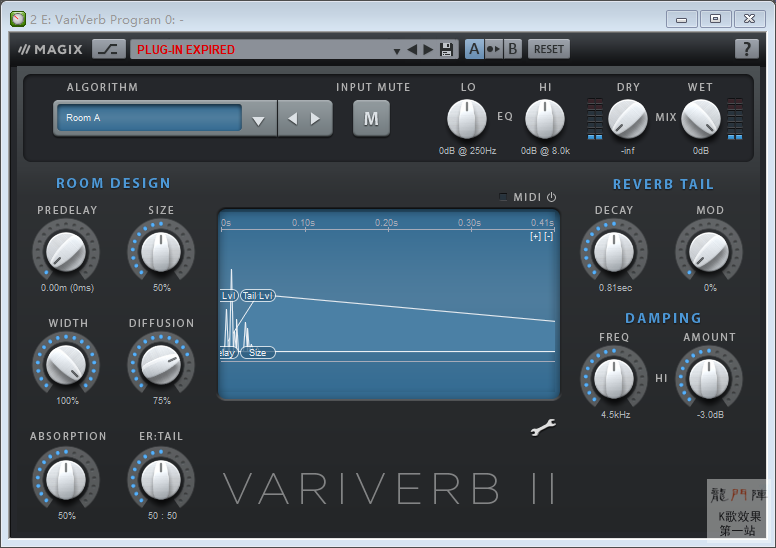Zoom in the display with [+]
Image resolution: width=776 pixels, height=548 pixels.
535,237
